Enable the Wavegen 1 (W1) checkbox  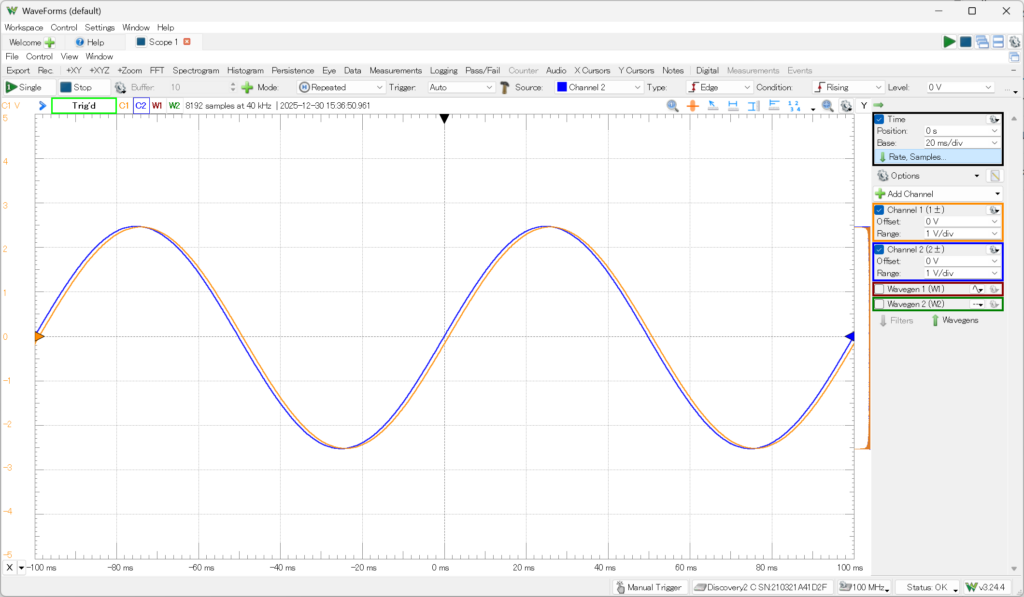click(880, 289)
